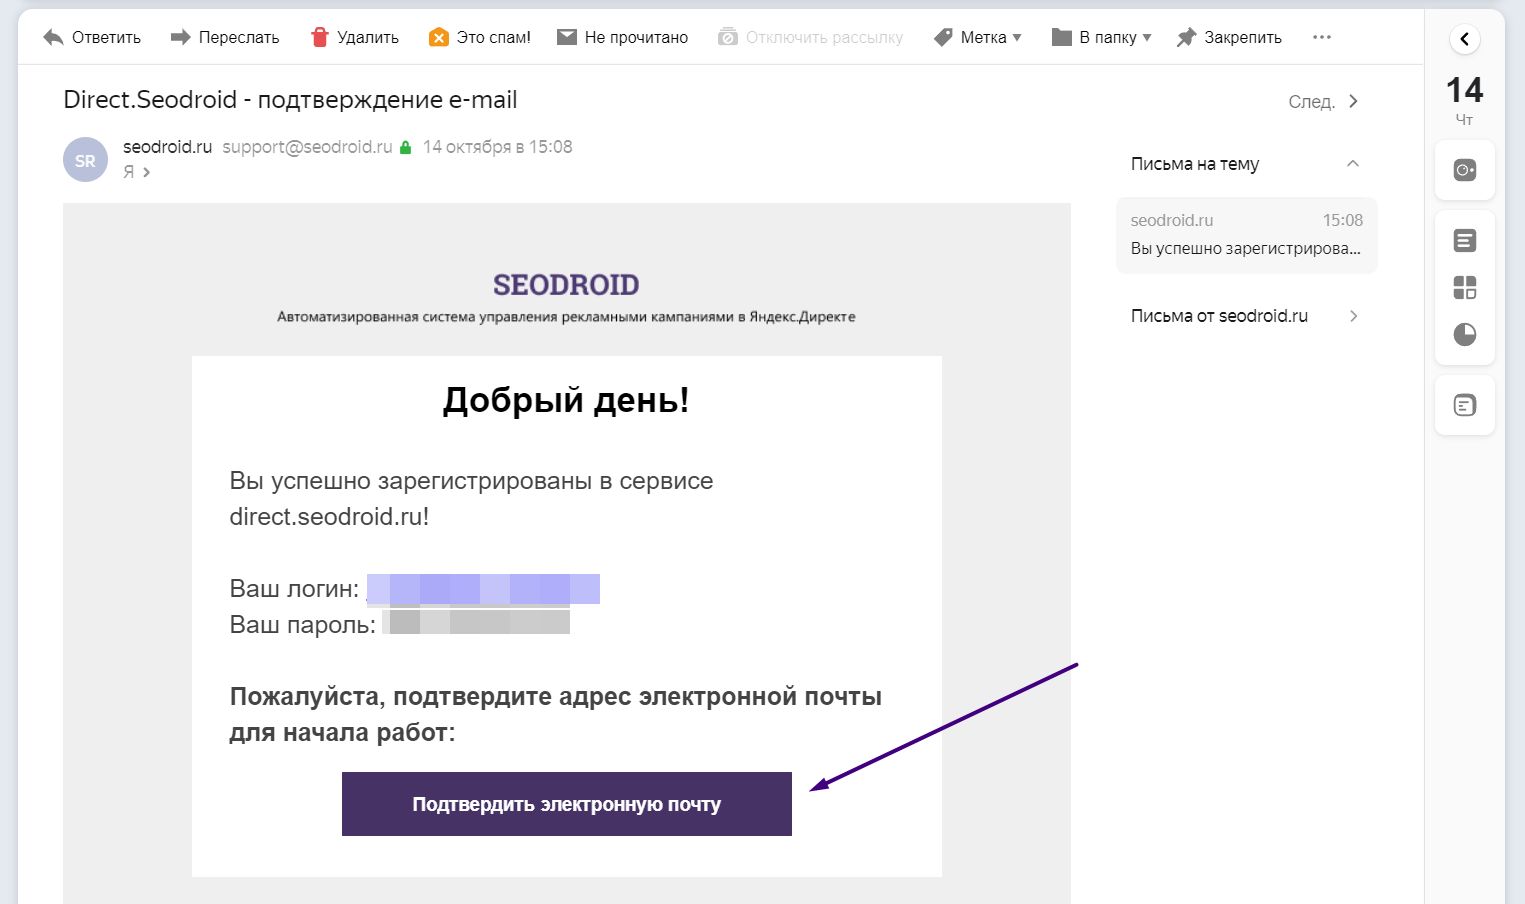This screenshot has width=1525, height=904.
Task: Click the SR sender avatar
Action: (x=85, y=160)
